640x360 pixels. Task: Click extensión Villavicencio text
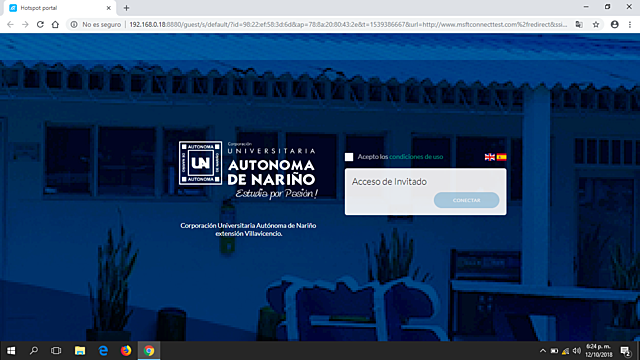point(249,233)
